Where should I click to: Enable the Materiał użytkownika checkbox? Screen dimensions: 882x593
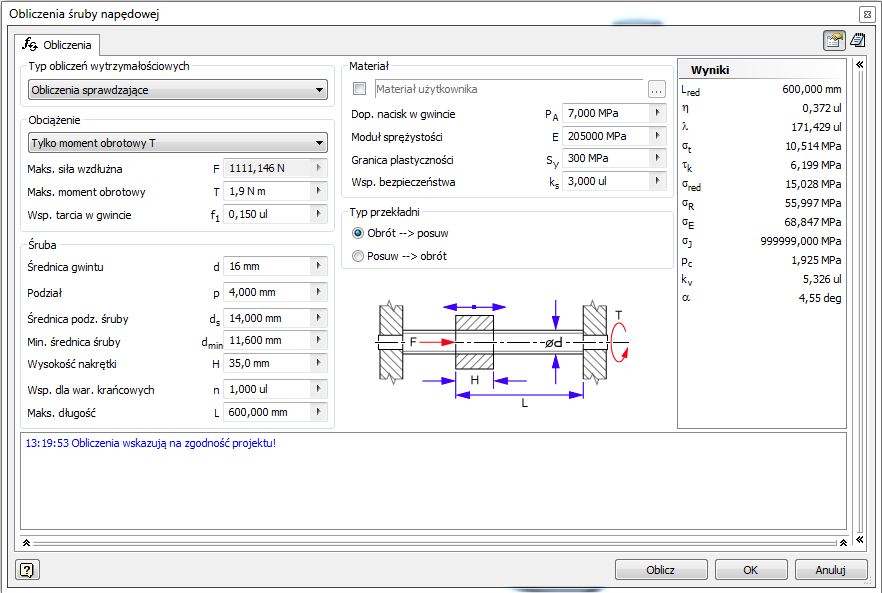(359, 89)
